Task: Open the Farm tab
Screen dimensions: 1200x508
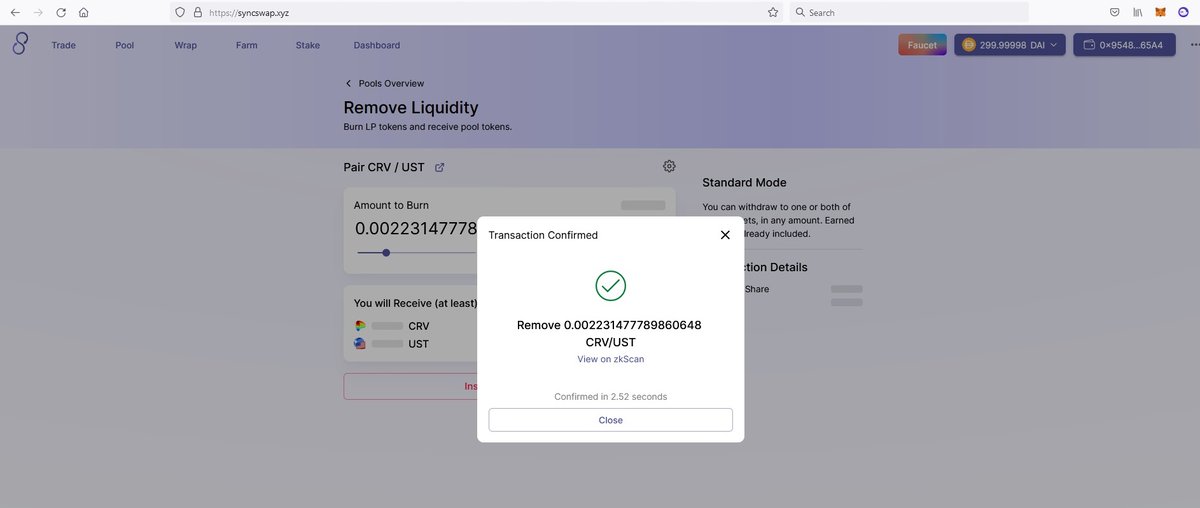Action: tap(247, 45)
